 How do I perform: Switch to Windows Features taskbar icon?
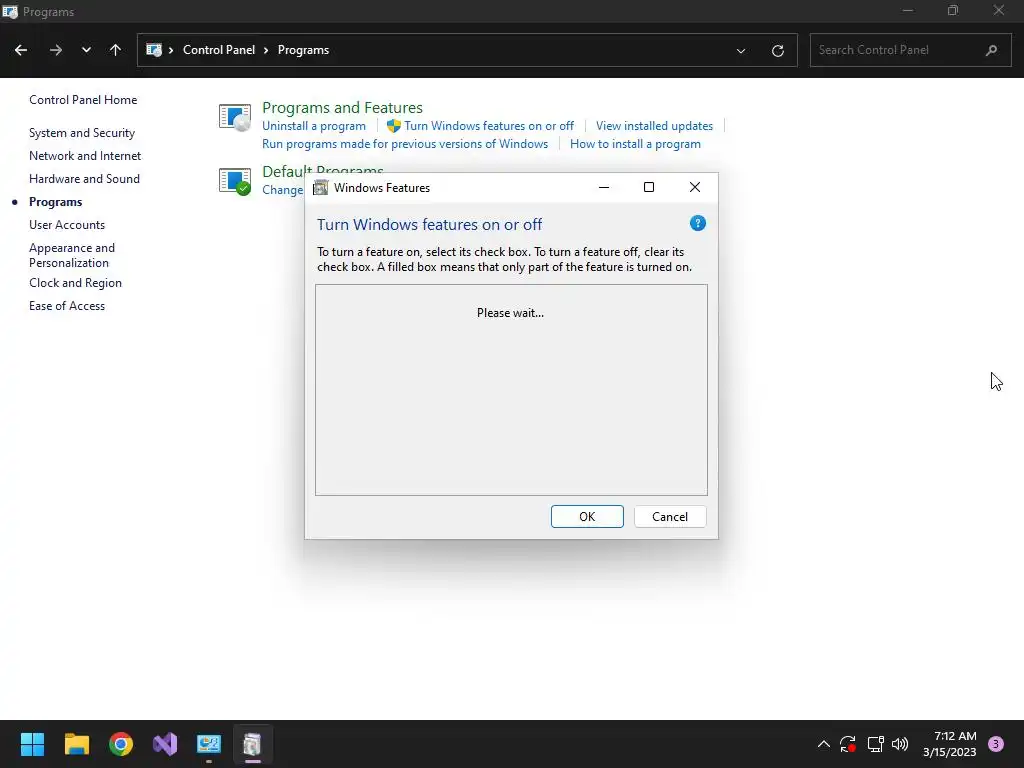tap(253, 744)
